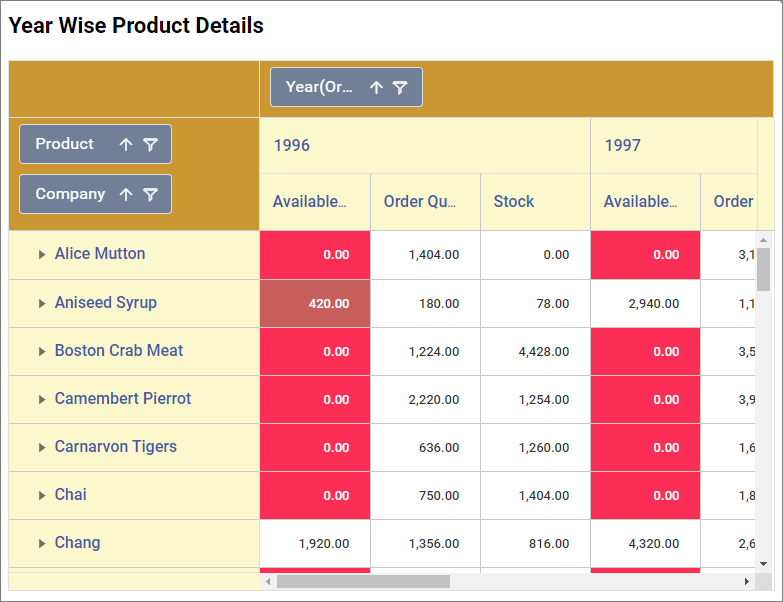The image size is (783, 602).
Task: Expand the Alice Mutton row
Action: tap(42, 255)
